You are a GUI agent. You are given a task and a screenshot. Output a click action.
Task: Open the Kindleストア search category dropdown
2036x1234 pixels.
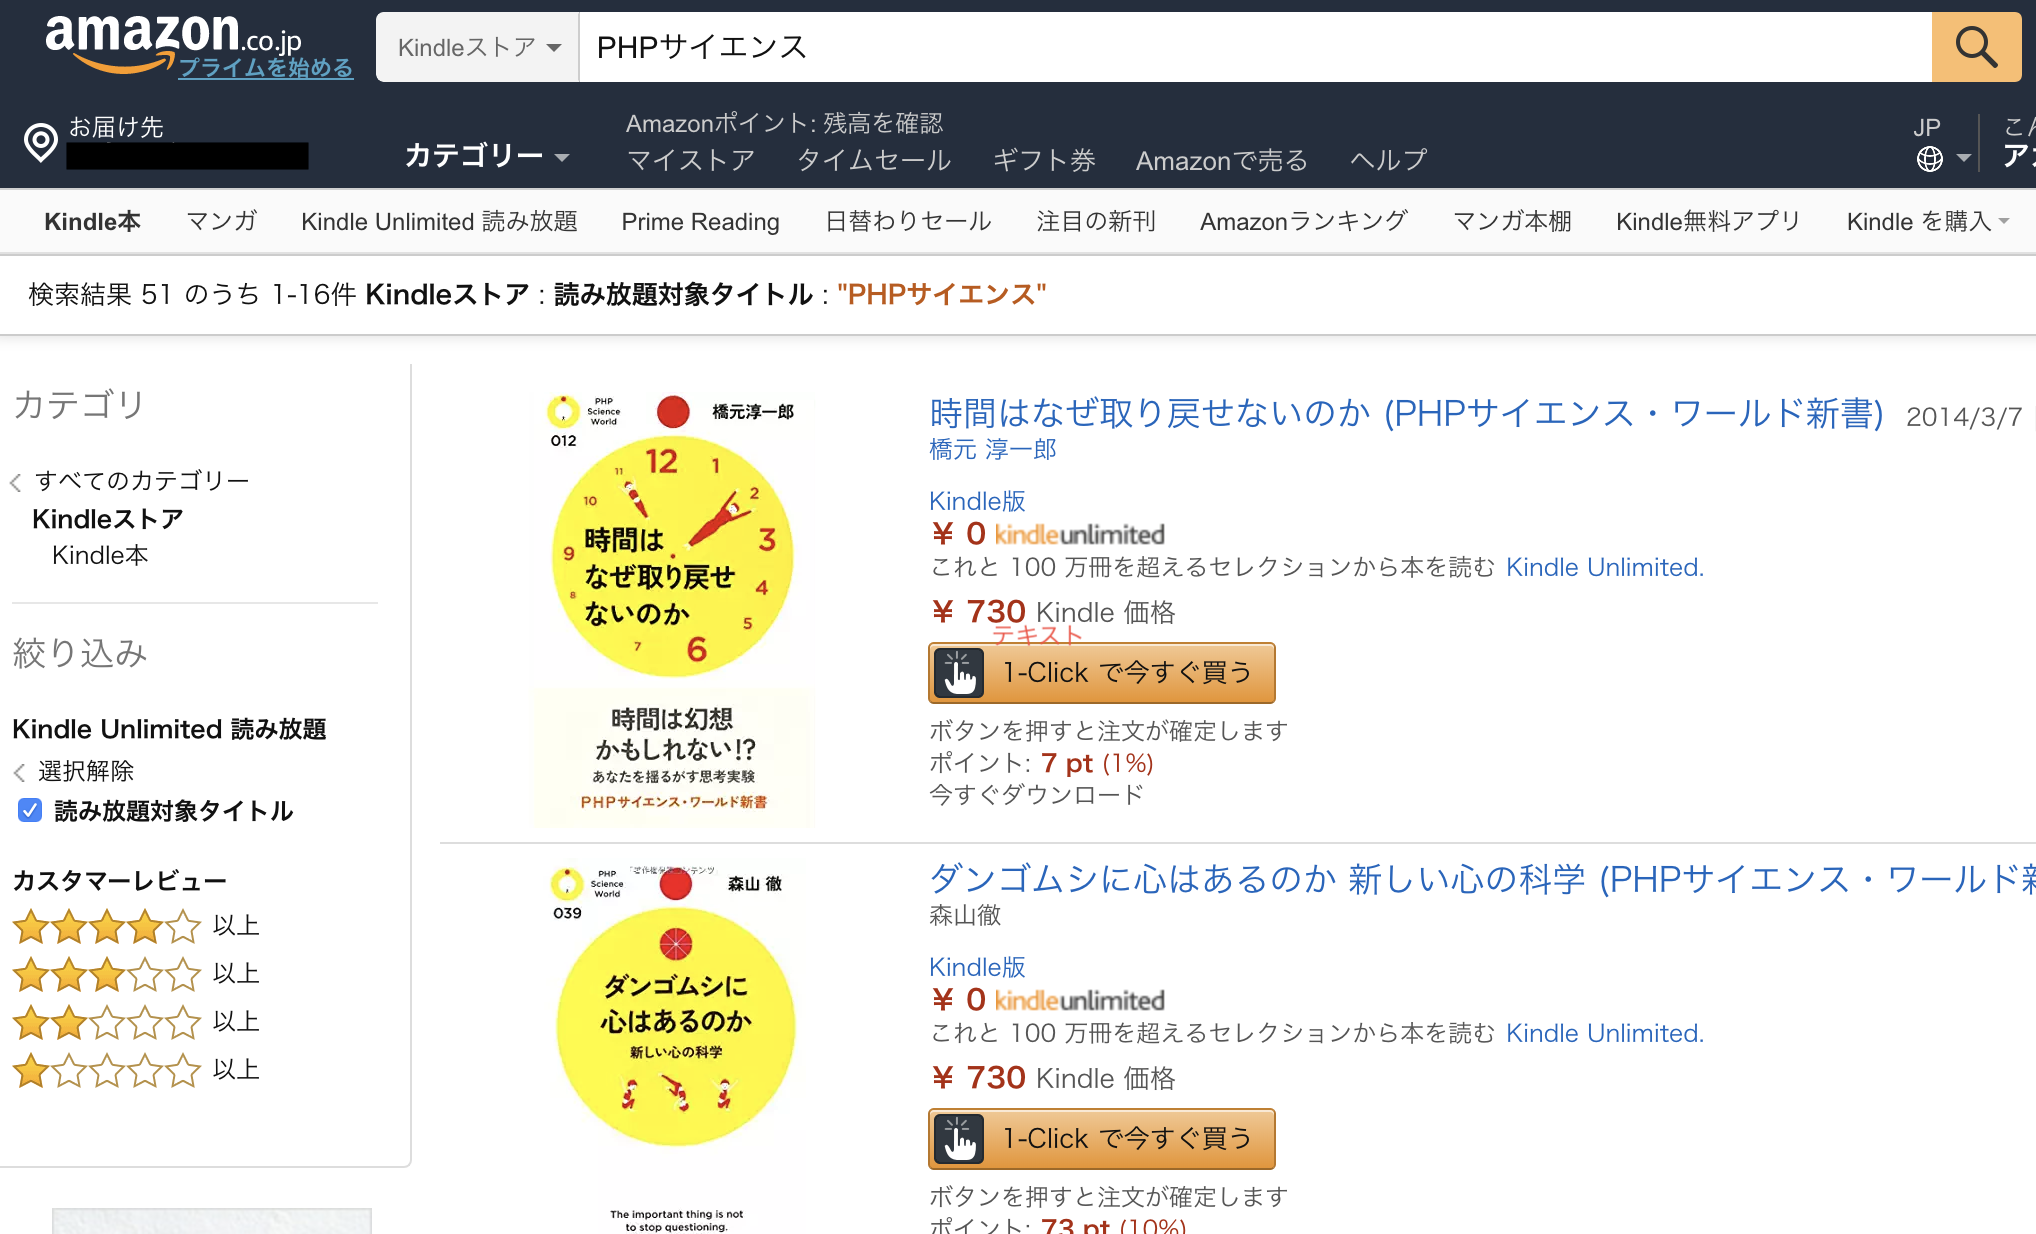[x=478, y=47]
